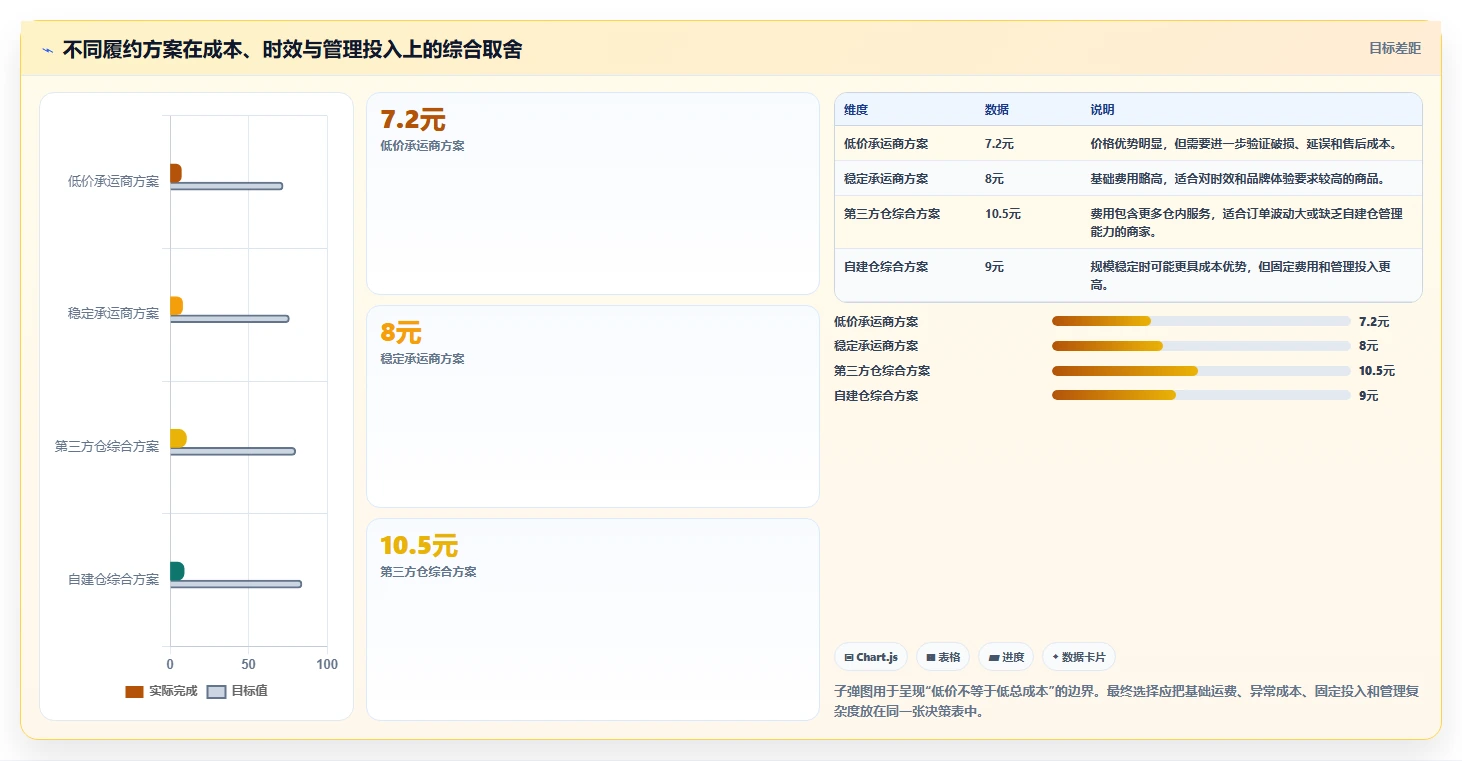Click the axis value 50 on the chart
This screenshot has height=761, width=1462.
(x=248, y=664)
